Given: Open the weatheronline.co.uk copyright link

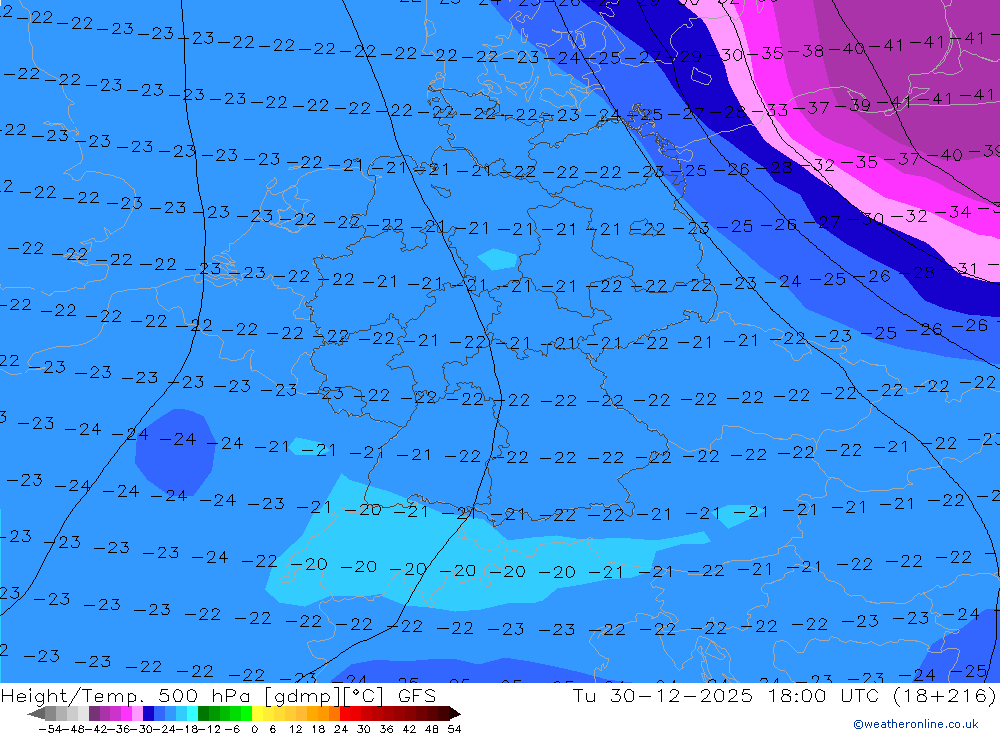Looking at the screenshot, I should coord(916,723).
